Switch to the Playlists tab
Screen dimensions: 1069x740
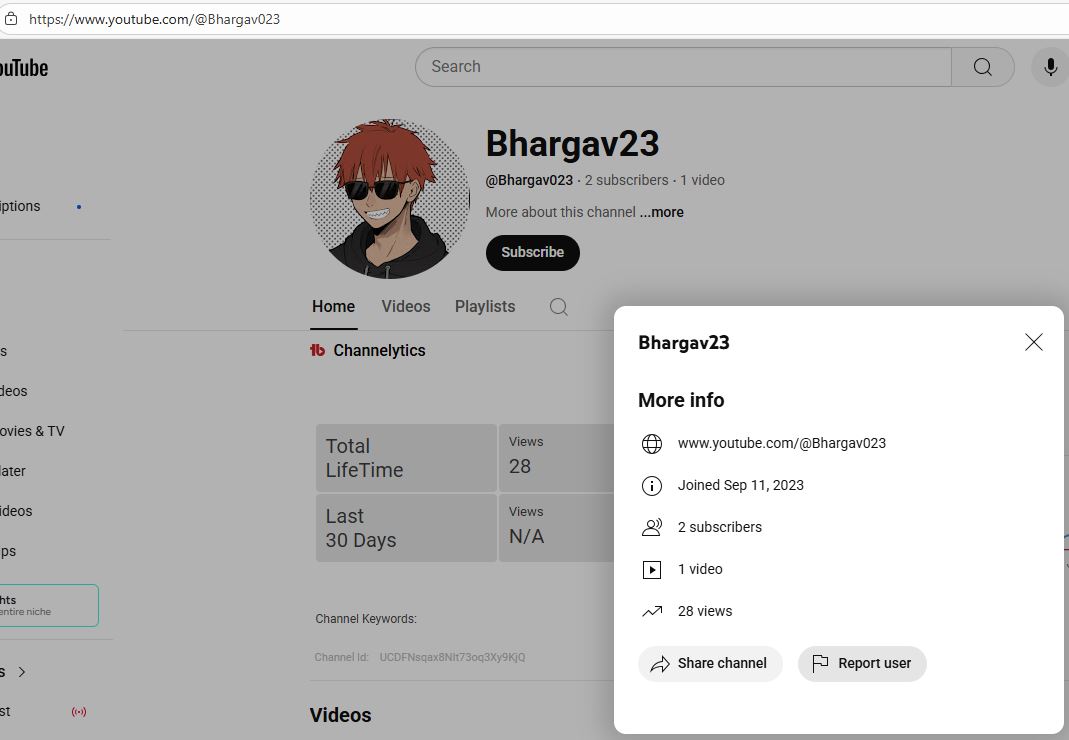click(485, 307)
